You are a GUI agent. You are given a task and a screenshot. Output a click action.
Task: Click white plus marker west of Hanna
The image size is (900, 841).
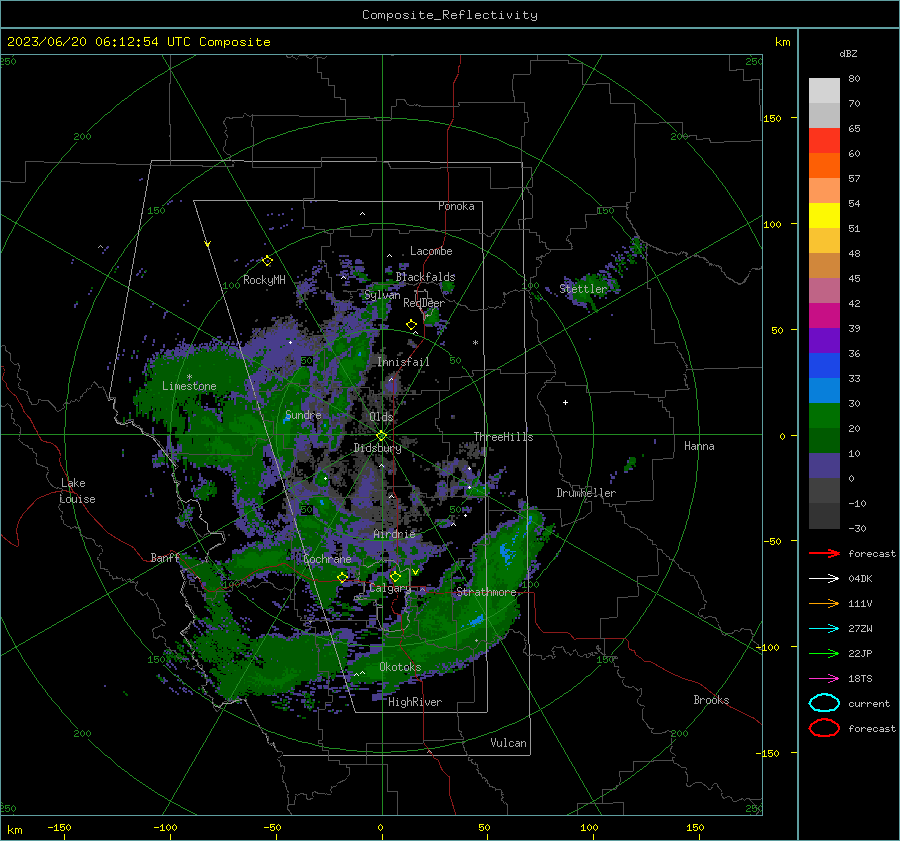tap(565, 402)
